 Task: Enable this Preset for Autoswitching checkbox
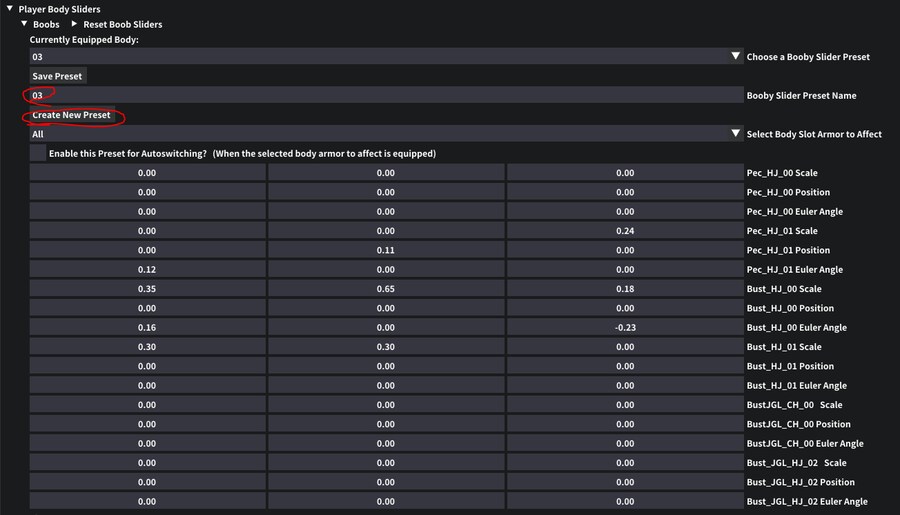38,154
